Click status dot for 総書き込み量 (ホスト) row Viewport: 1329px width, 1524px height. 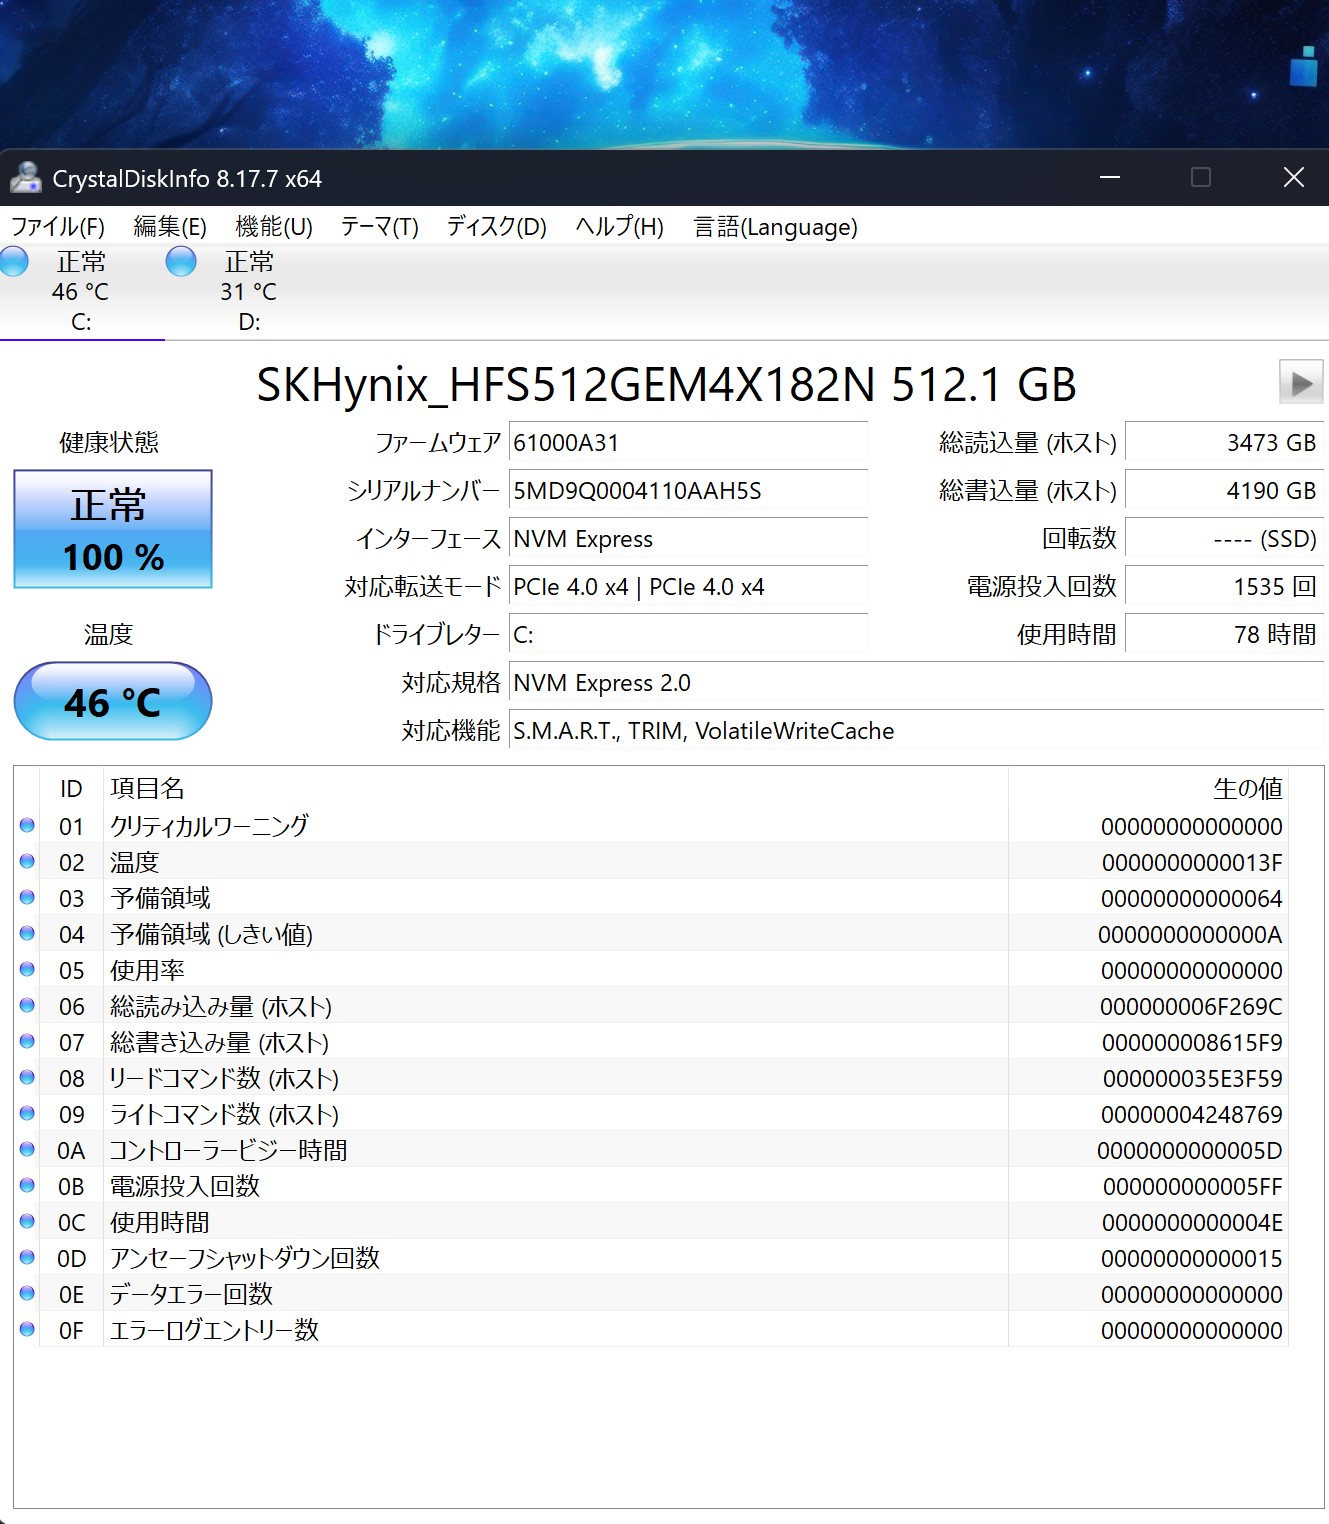pyautogui.click(x=27, y=1042)
